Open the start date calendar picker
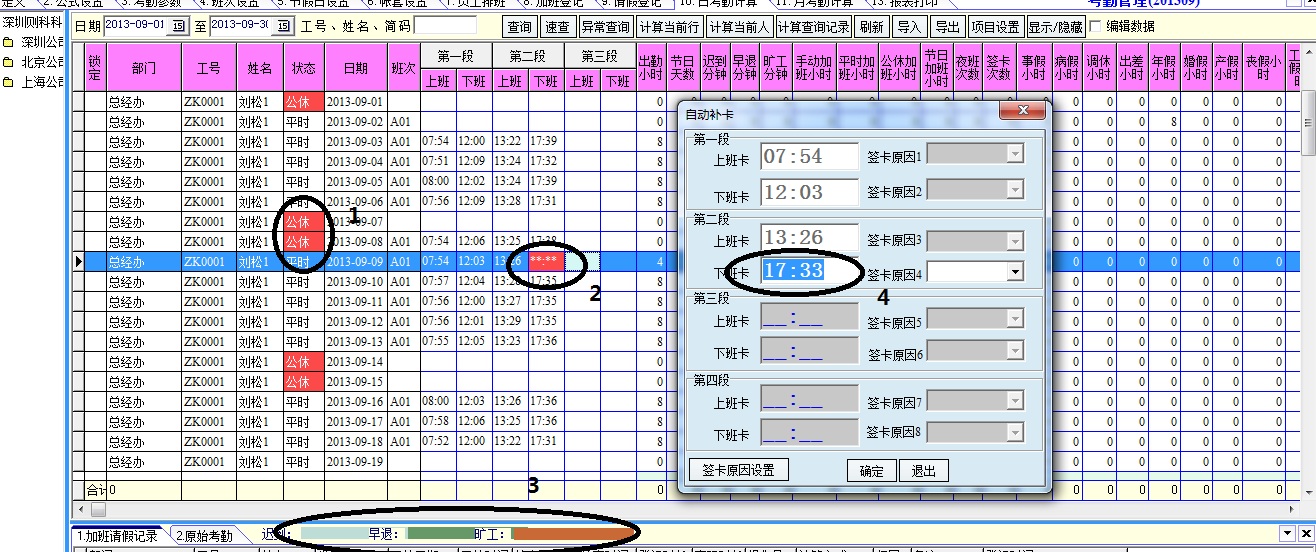 179,25
